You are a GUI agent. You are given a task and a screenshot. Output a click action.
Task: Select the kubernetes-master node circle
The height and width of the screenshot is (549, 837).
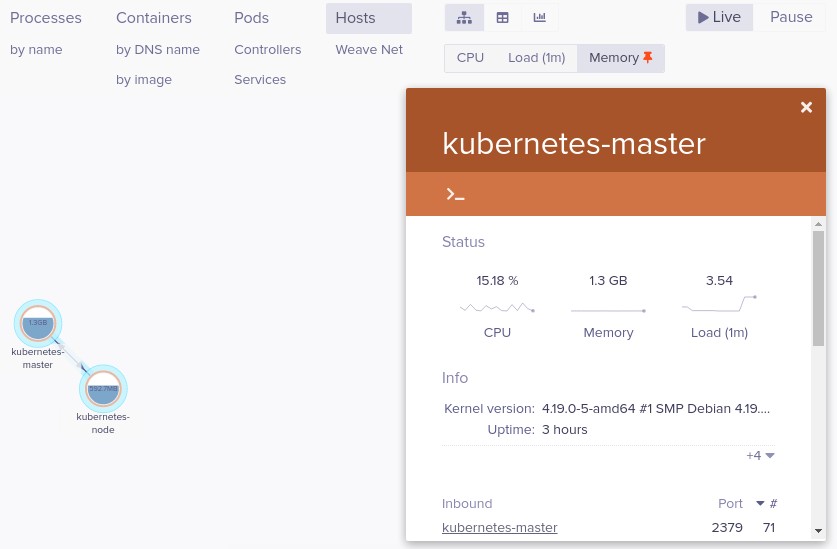[x=38, y=323]
